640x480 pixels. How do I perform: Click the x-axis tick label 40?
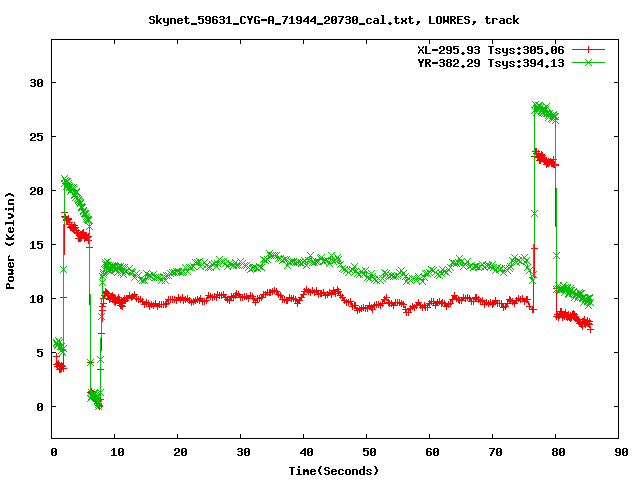click(x=307, y=452)
